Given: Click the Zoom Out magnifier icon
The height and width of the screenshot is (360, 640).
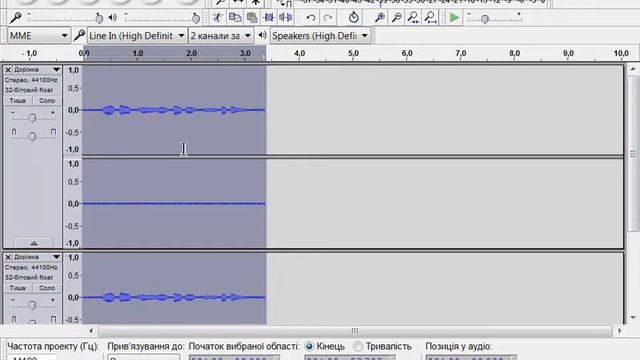Looking at the screenshot, I should 396,18.
